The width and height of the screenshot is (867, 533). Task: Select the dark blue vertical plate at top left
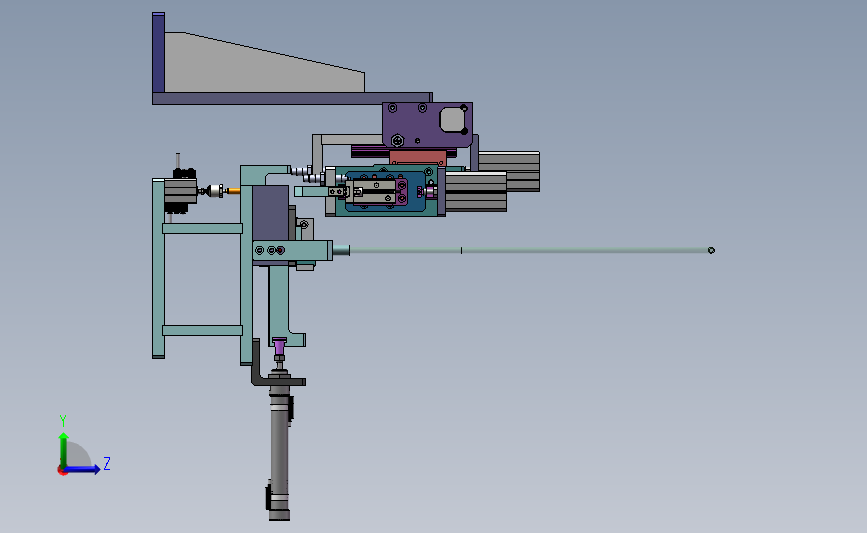[x=158, y=53]
